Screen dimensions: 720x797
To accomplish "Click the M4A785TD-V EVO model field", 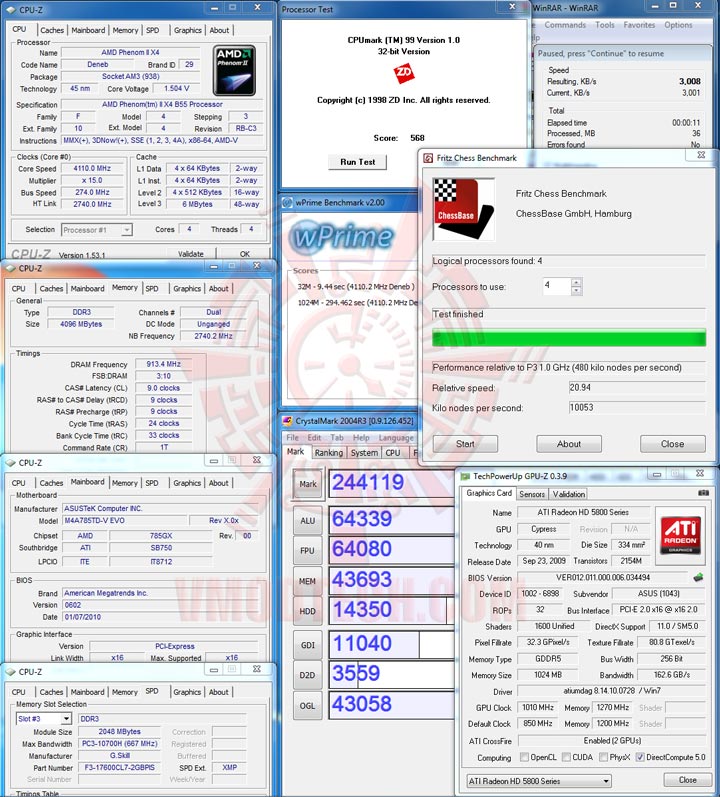I will point(124,521).
